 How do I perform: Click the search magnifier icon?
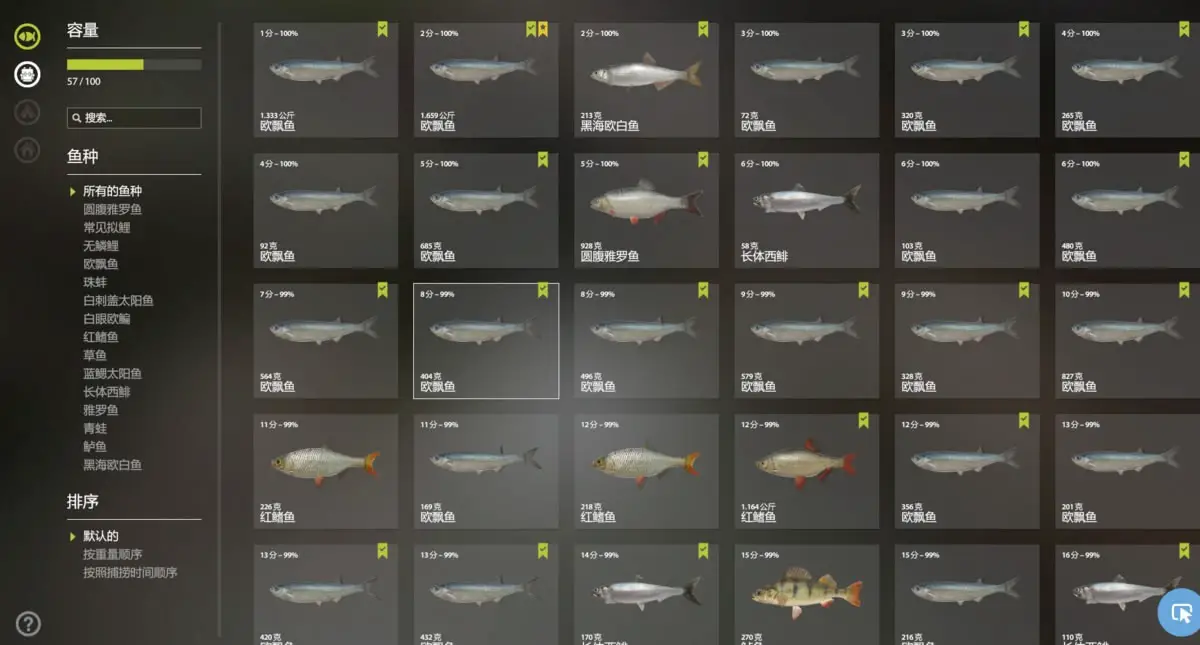tap(76, 118)
